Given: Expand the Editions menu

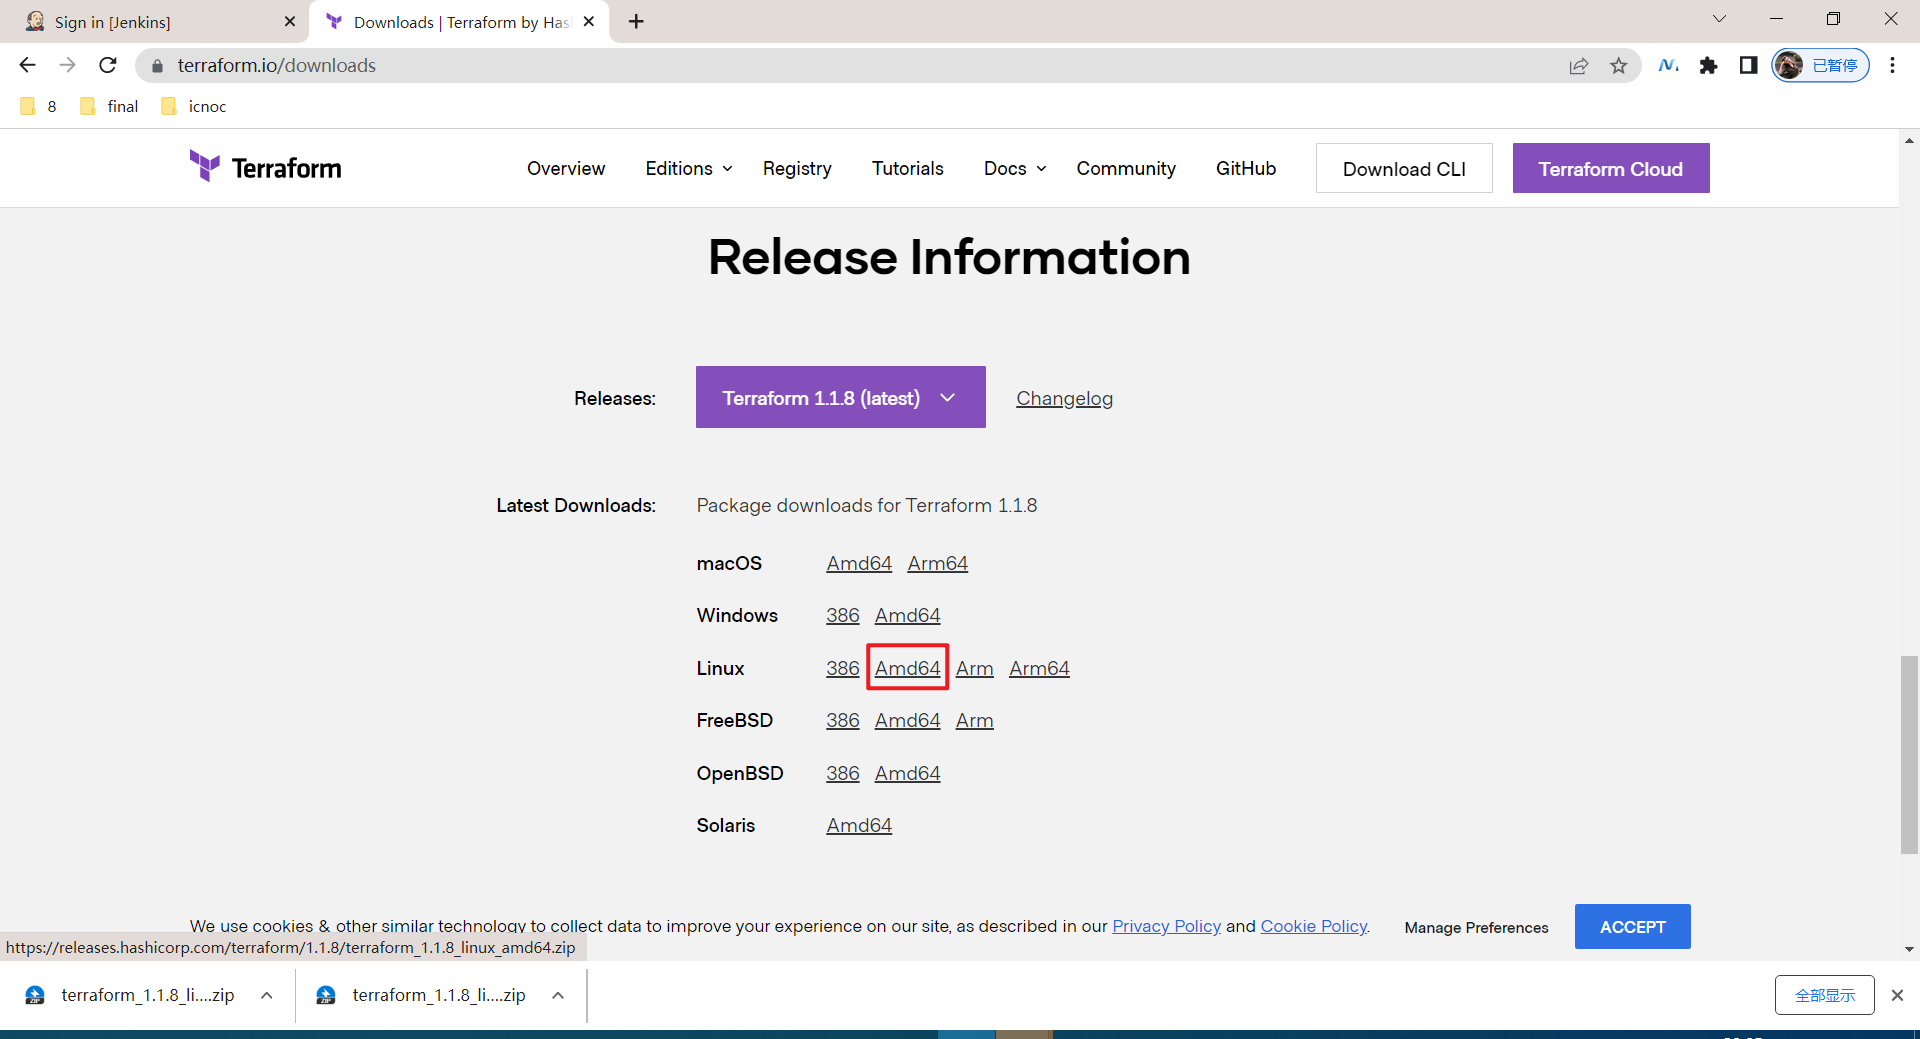Looking at the screenshot, I should pos(689,168).
